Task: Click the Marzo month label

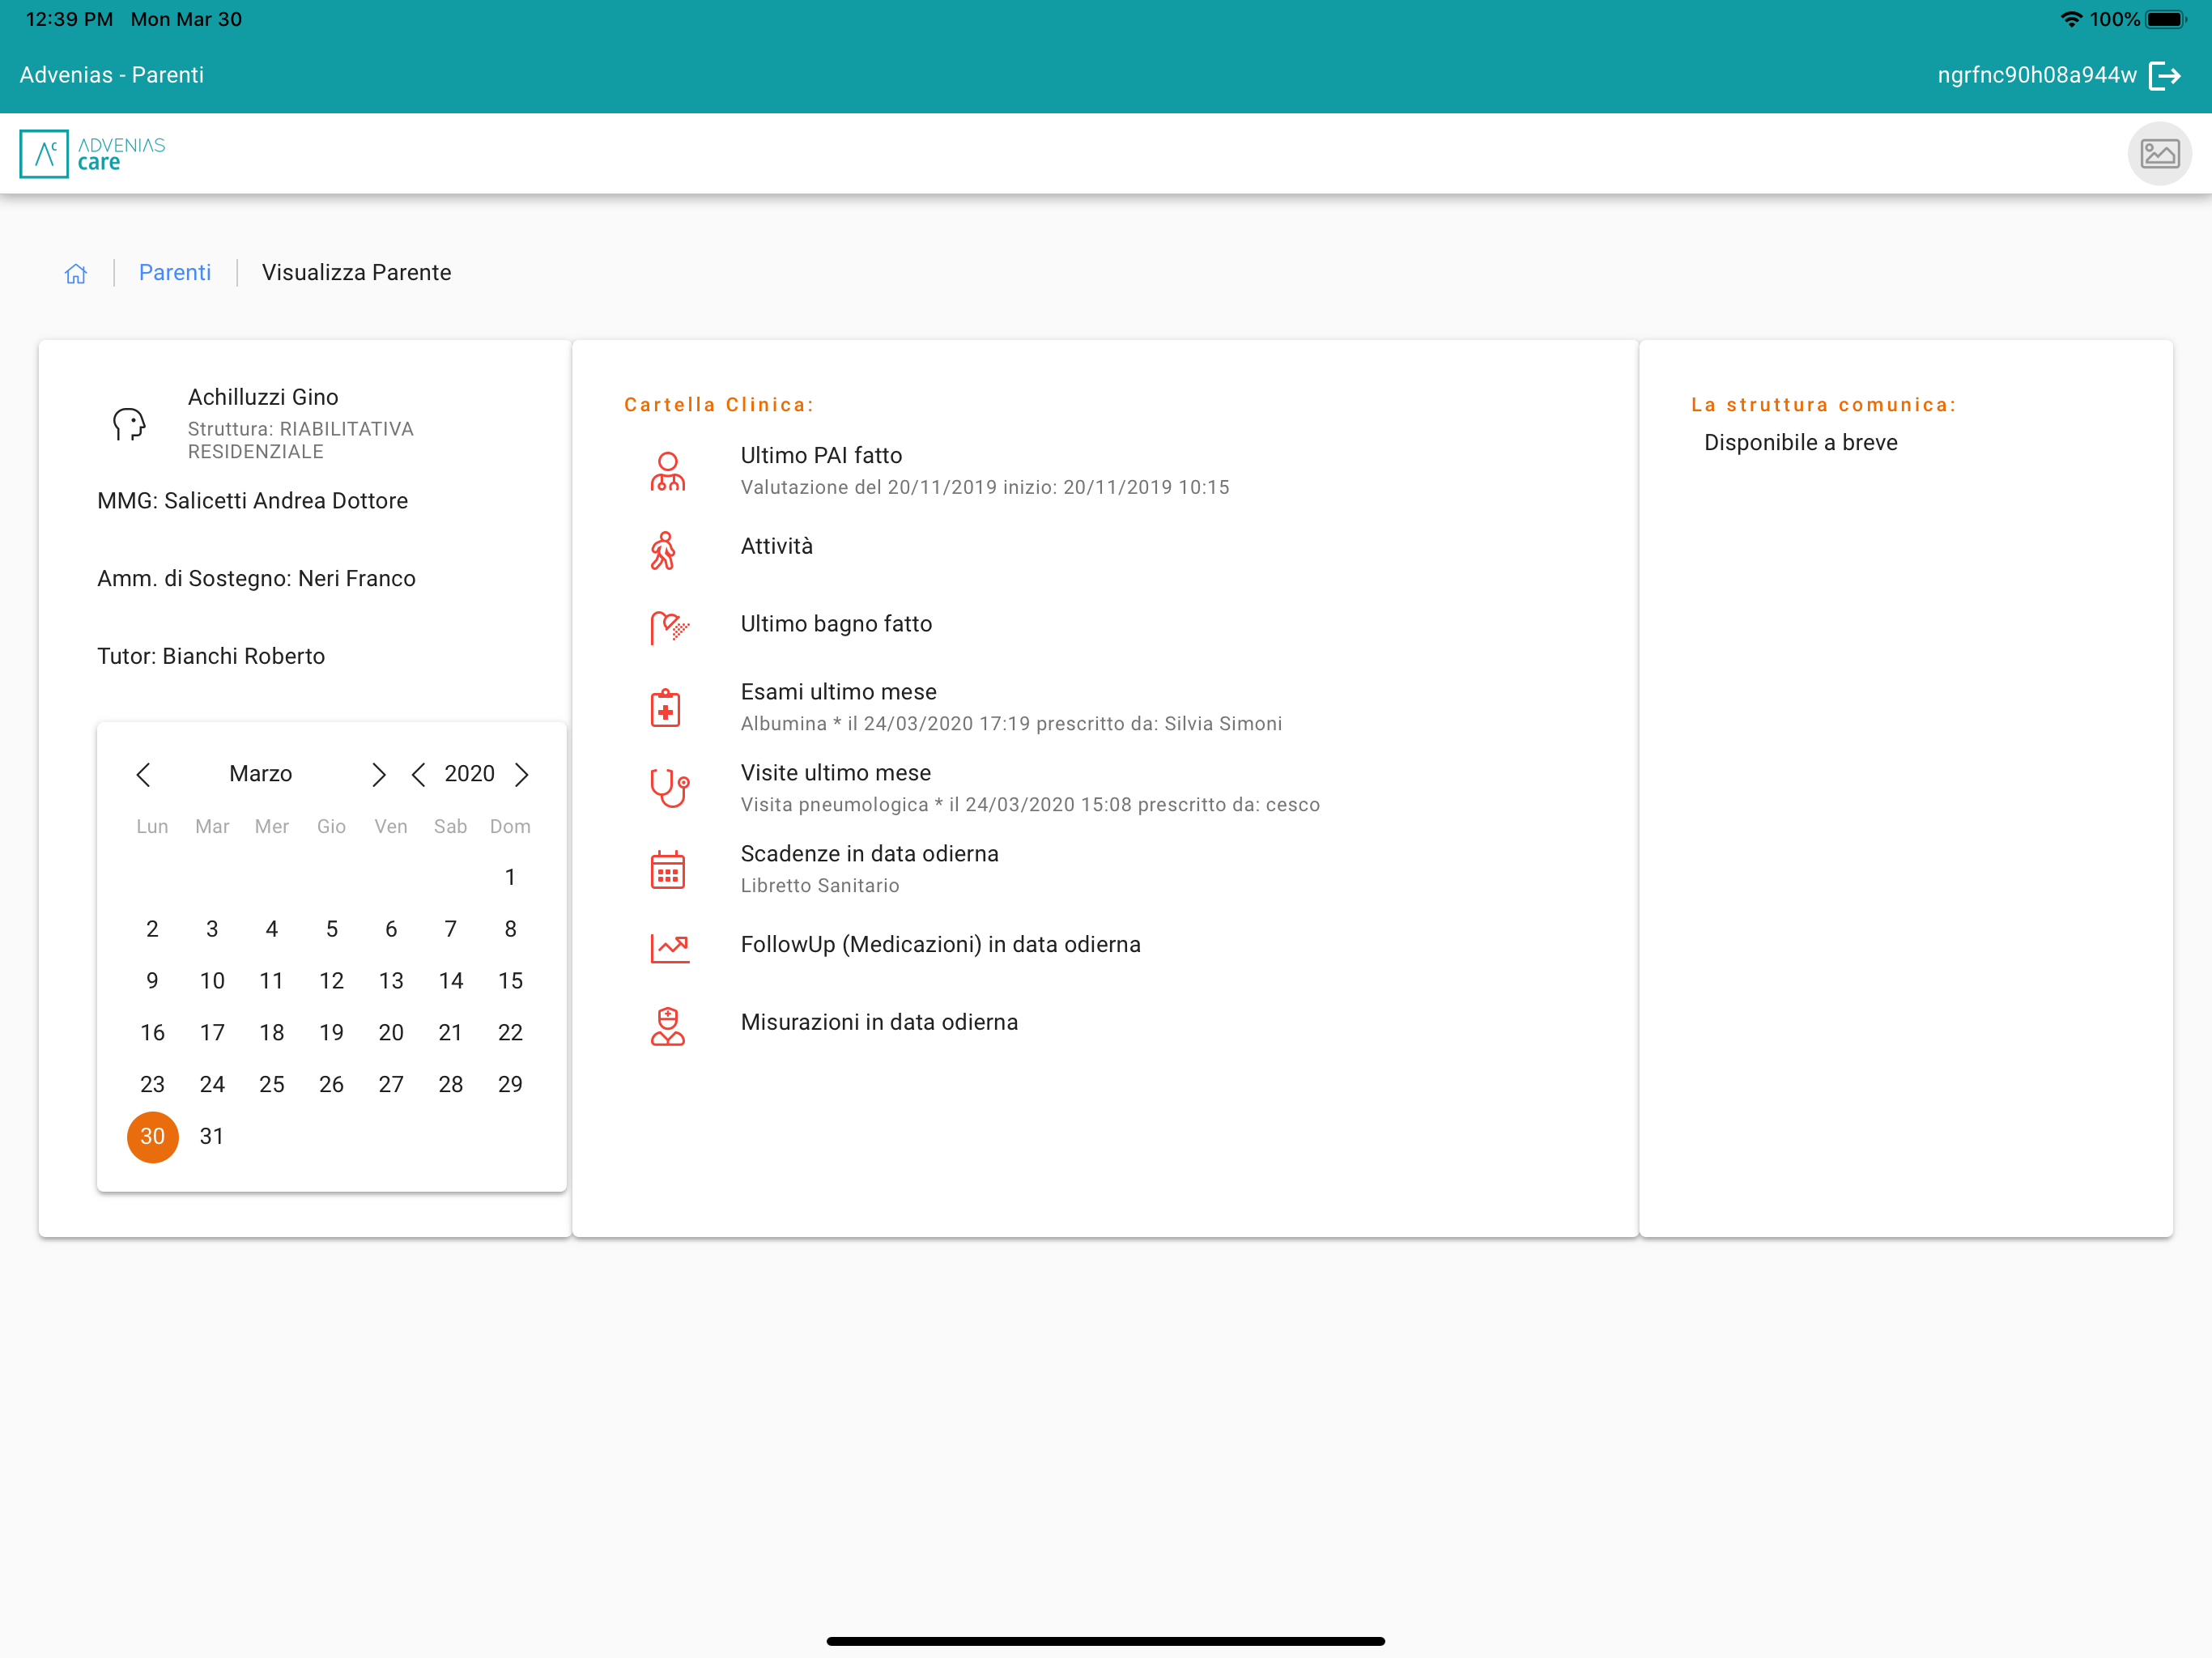Action: pyautogui.click(x=261, y=774)
